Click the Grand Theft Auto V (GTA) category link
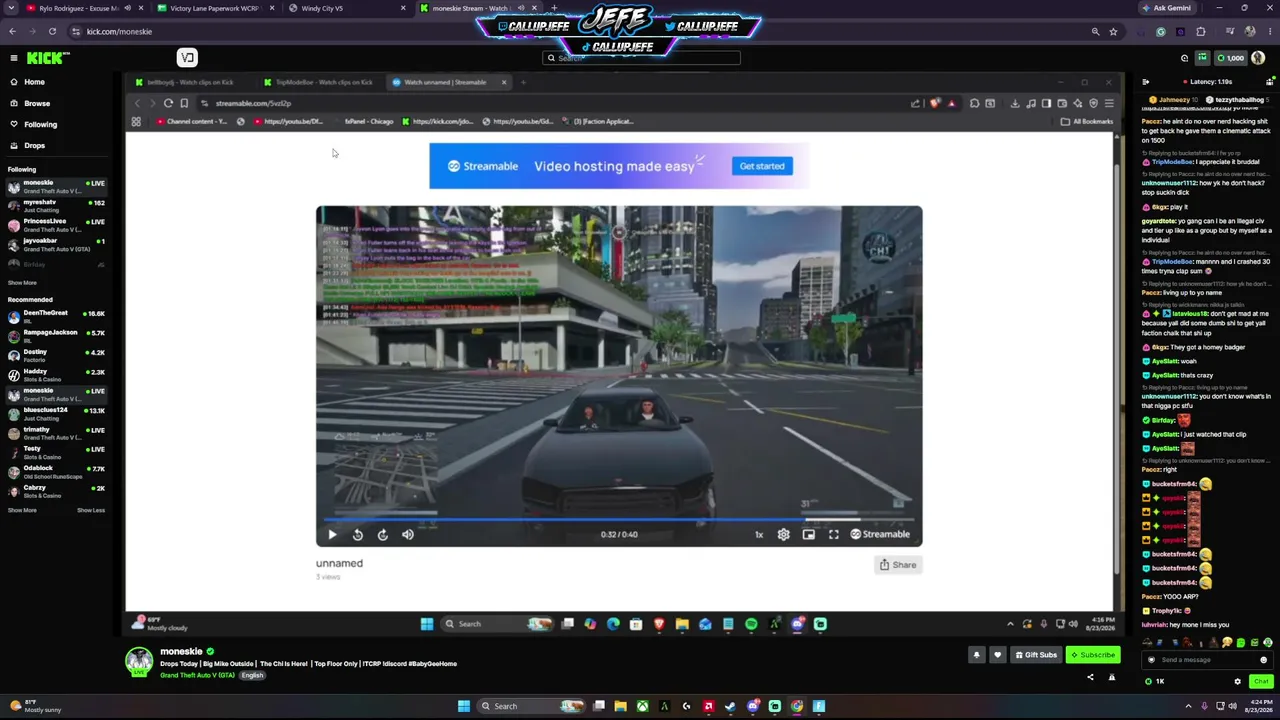This screenshot has width=1280, height=720. [x=197, y=675]
